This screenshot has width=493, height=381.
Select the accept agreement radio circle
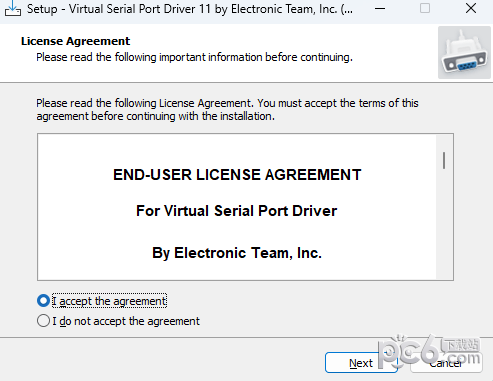coord(43,301)
